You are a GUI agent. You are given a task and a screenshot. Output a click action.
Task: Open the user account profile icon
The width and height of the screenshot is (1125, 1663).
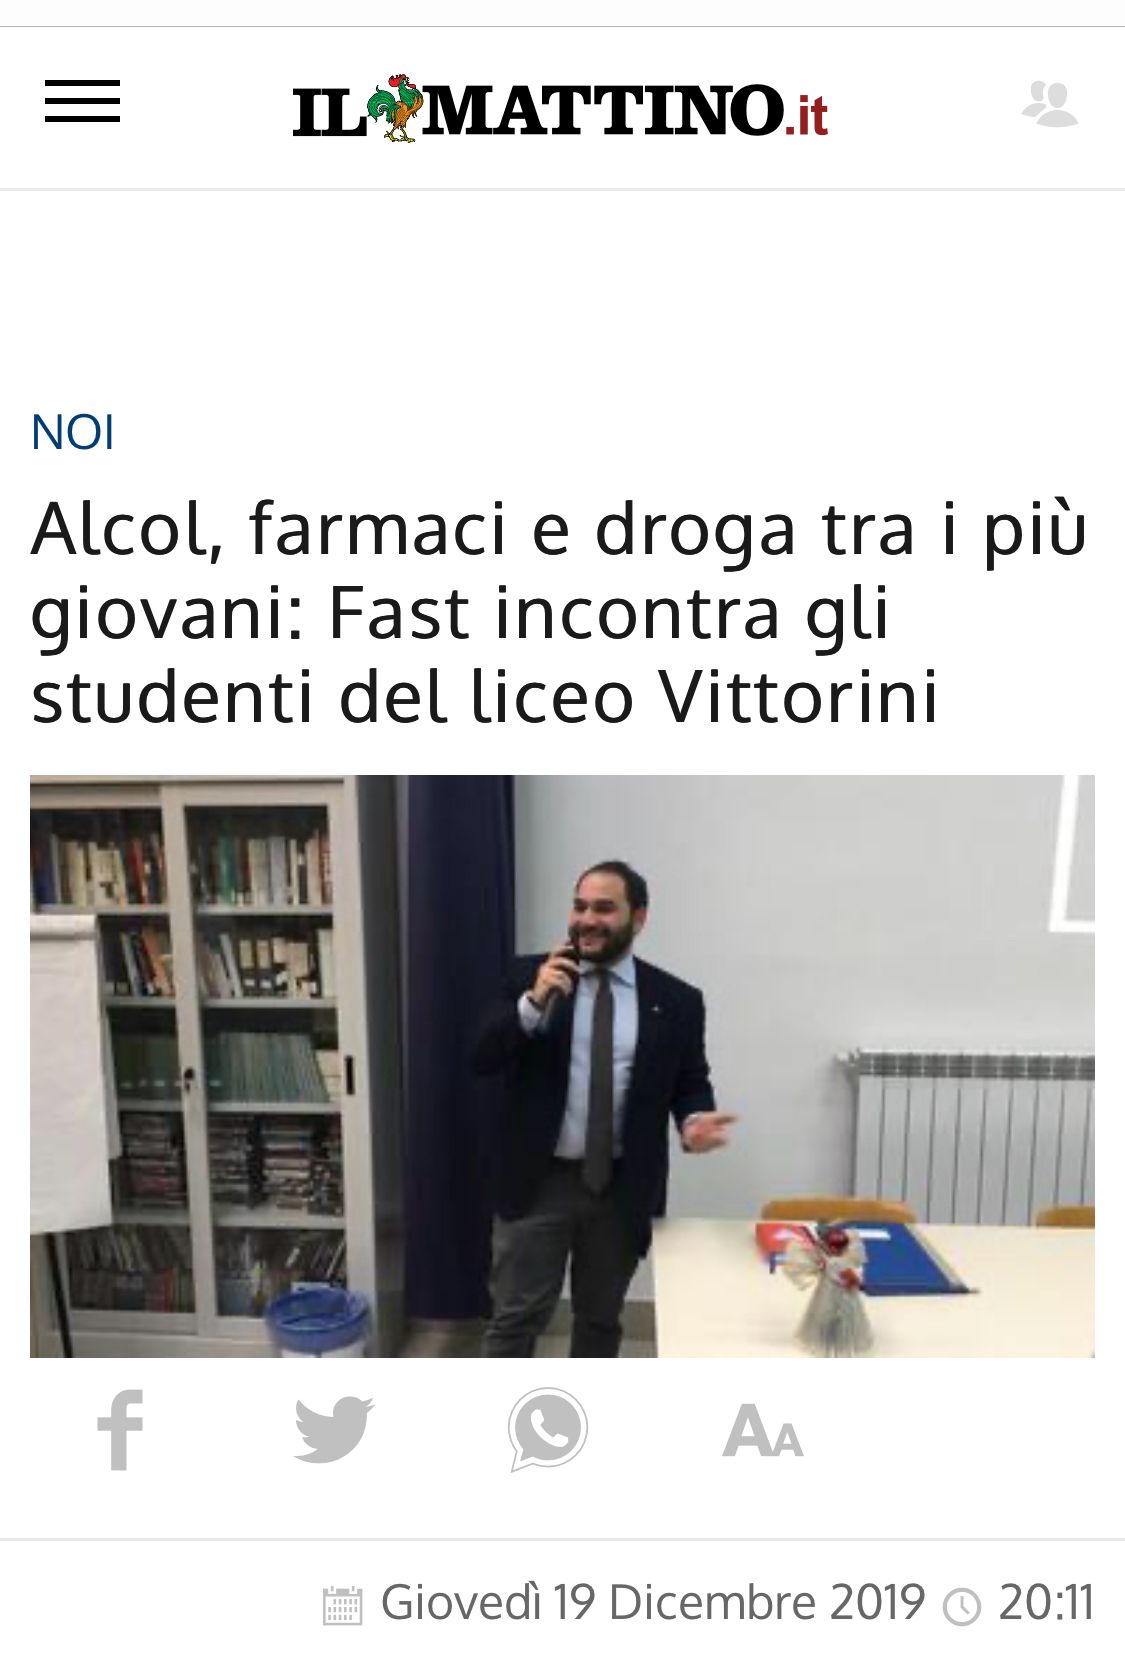click(x=1050, y=103)
